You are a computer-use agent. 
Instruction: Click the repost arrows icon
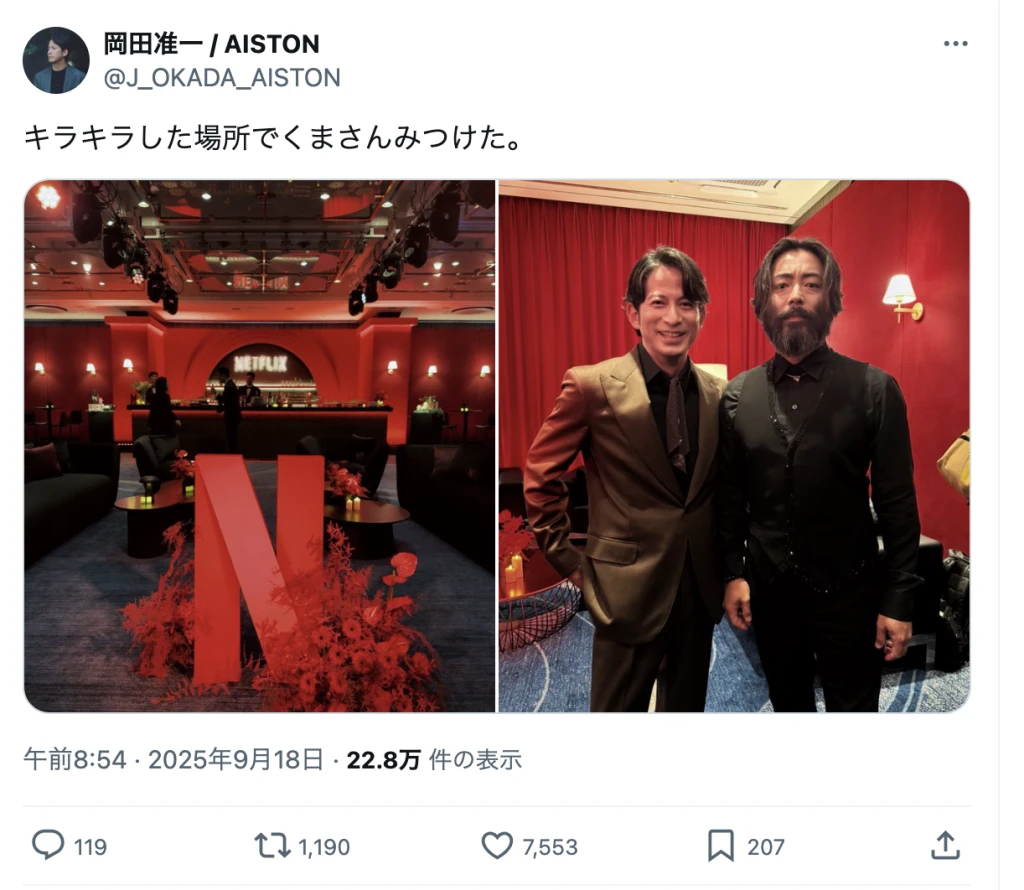pos(272,845)
